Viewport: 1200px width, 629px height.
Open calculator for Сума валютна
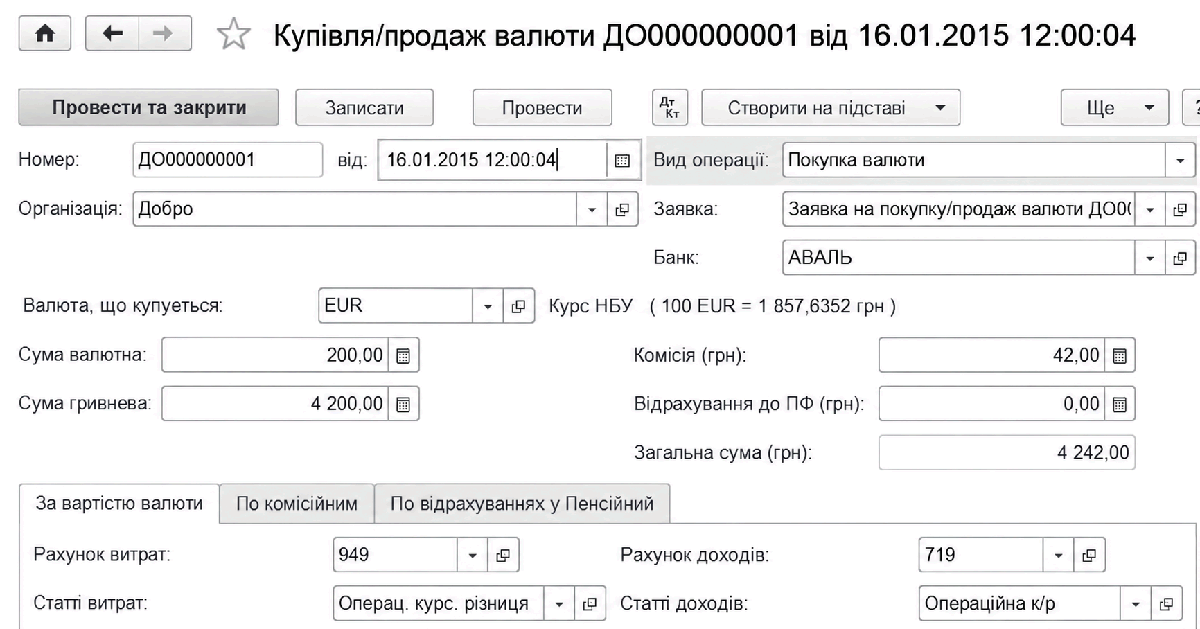tap(404, 355)
